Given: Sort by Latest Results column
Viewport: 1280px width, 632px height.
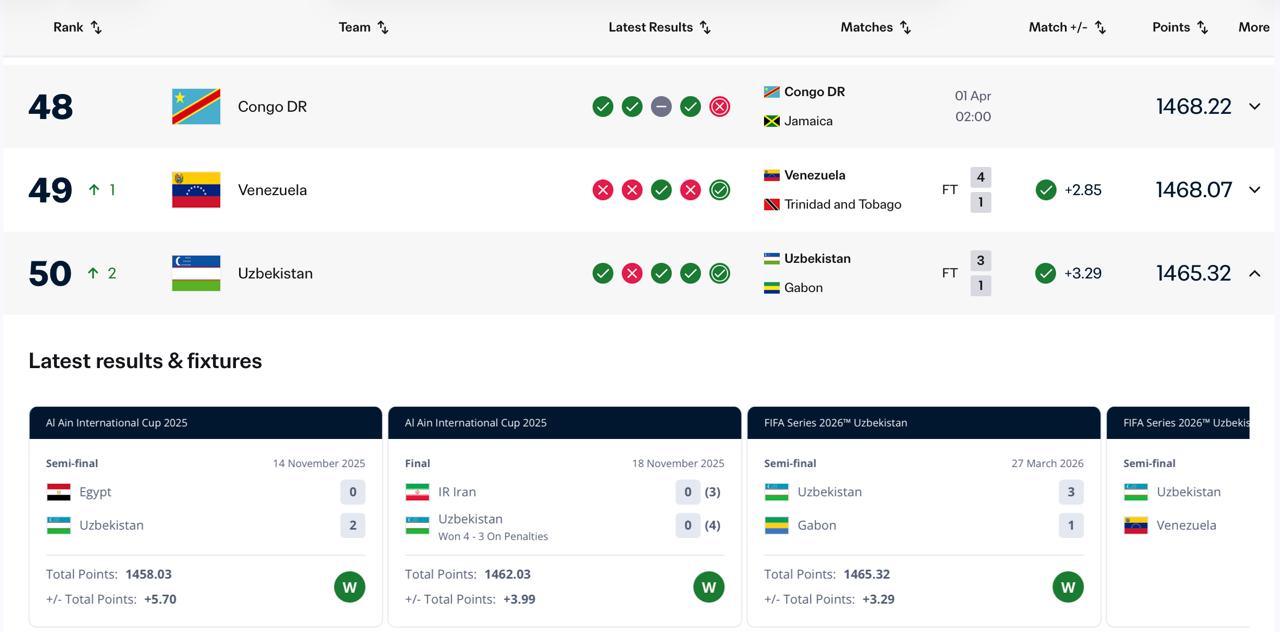Looking at the screenshot, I should click(x=705, y=28).
